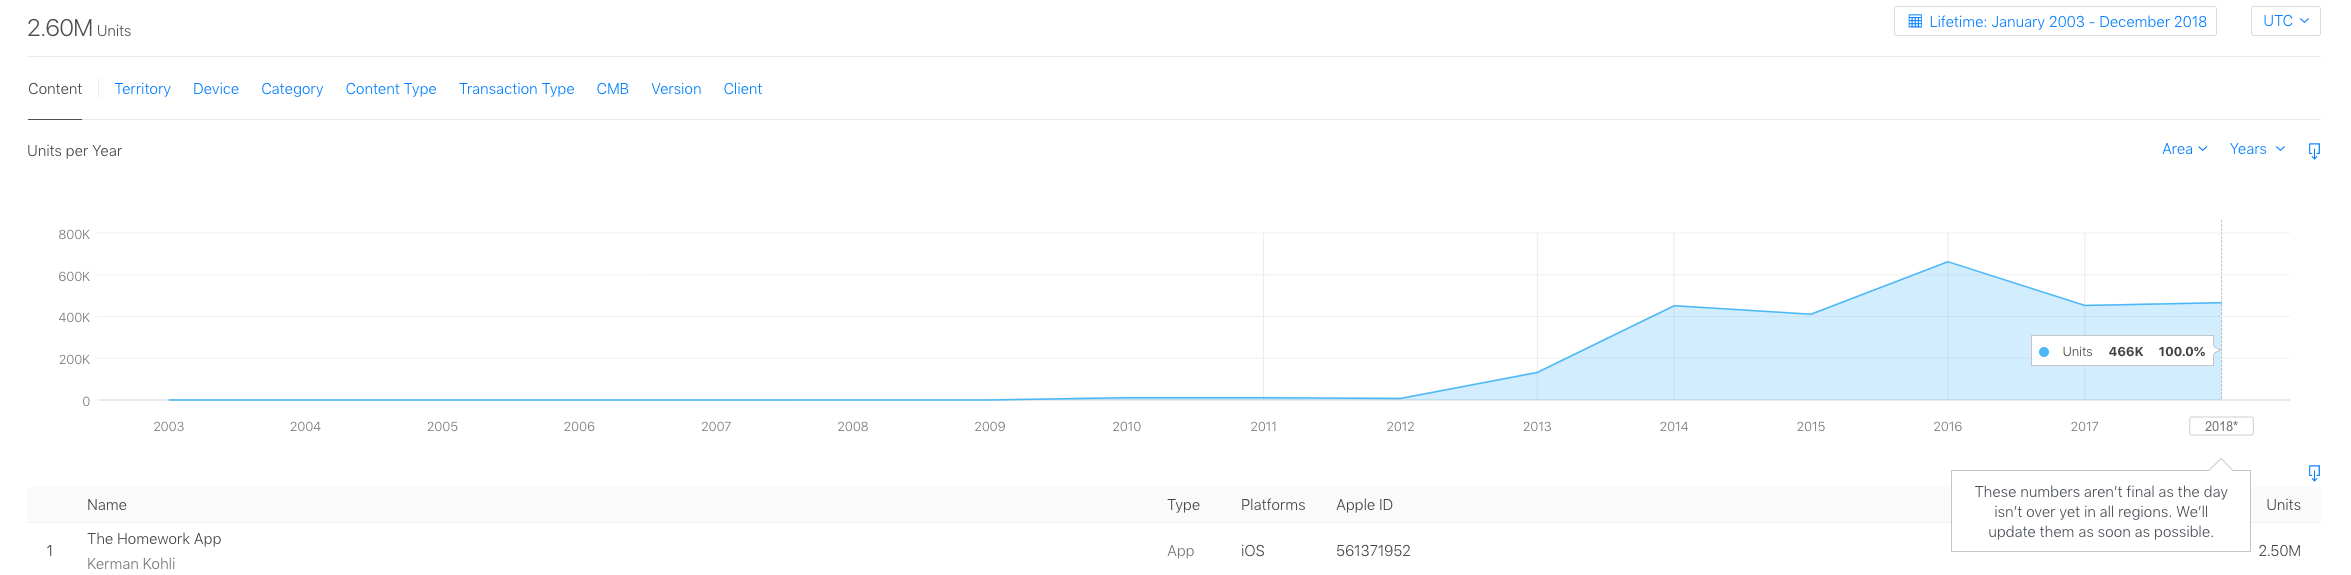Switch to the Territory tab
Viewport: 2351px width, 575px height.
pos(142,89)
